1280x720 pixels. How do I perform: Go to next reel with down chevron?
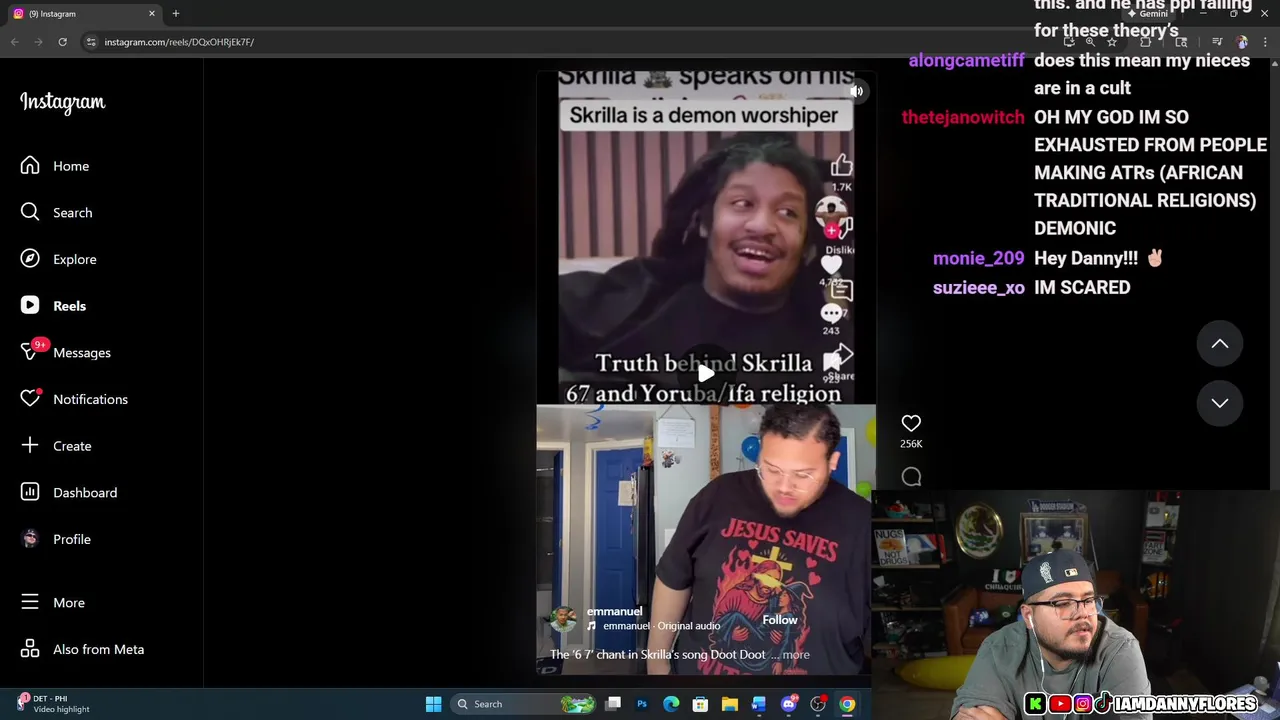click(1220, 403)
